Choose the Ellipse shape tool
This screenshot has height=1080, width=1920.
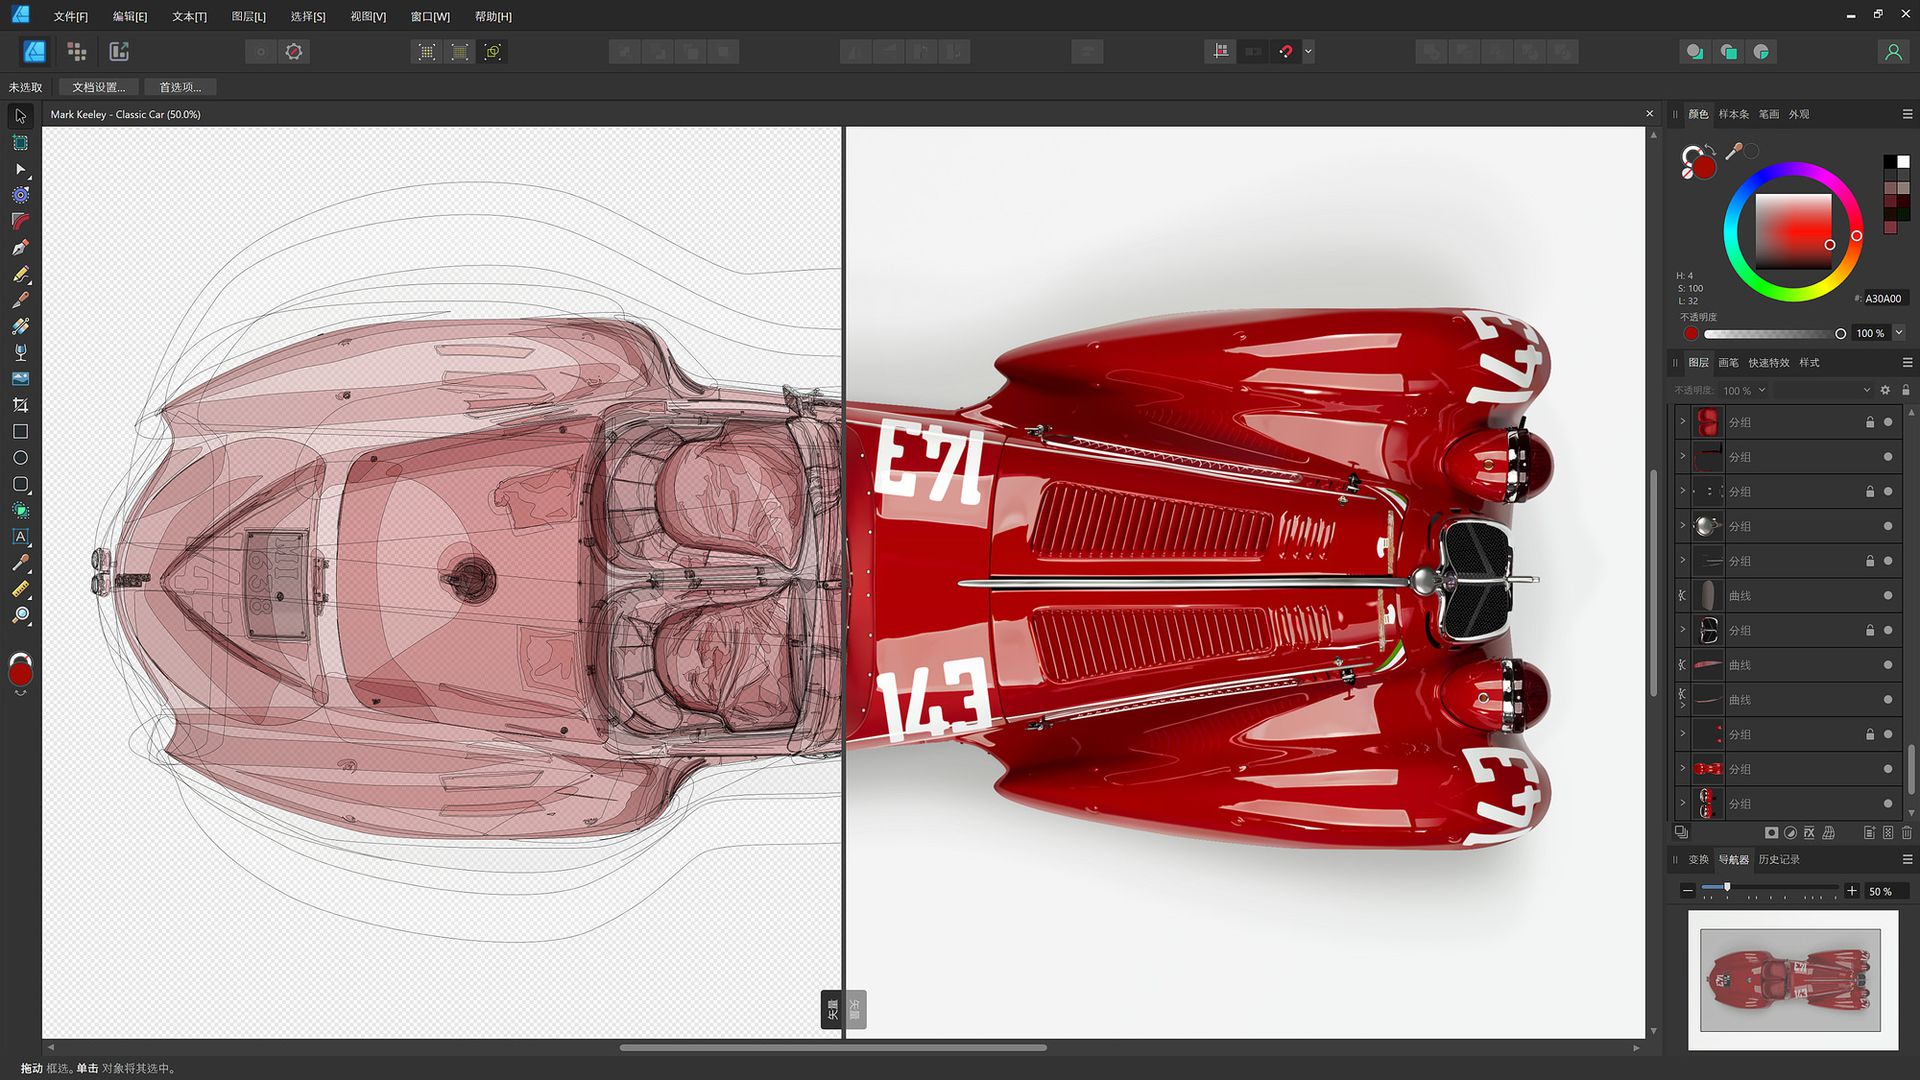point(20,458)
